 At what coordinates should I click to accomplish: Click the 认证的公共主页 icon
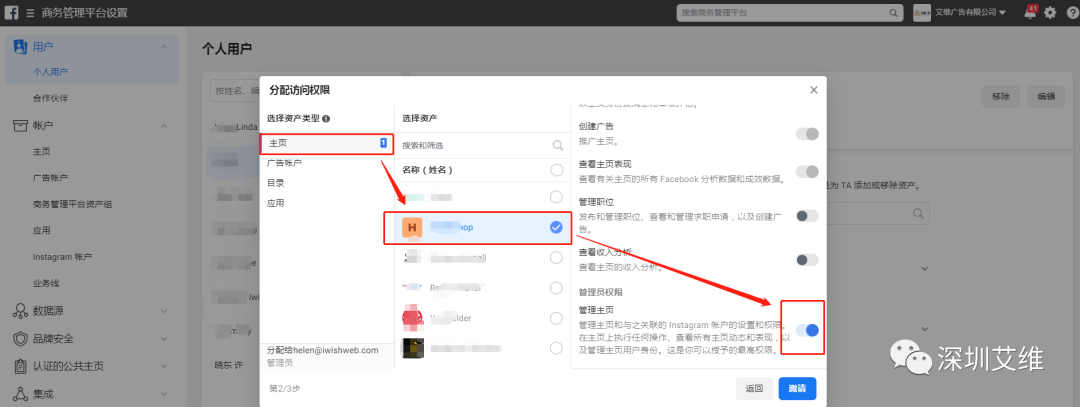pos(20,366)
